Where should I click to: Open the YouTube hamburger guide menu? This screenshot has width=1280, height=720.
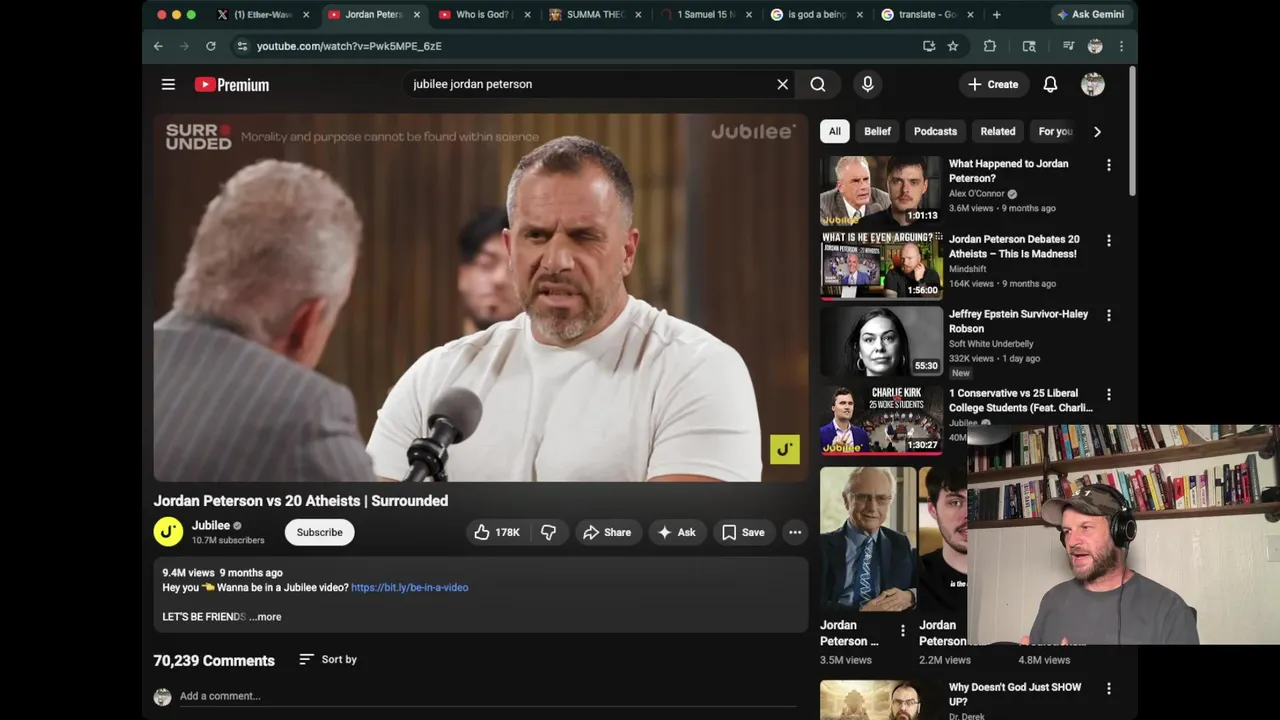pyautogui.click(x=168, y=85)
